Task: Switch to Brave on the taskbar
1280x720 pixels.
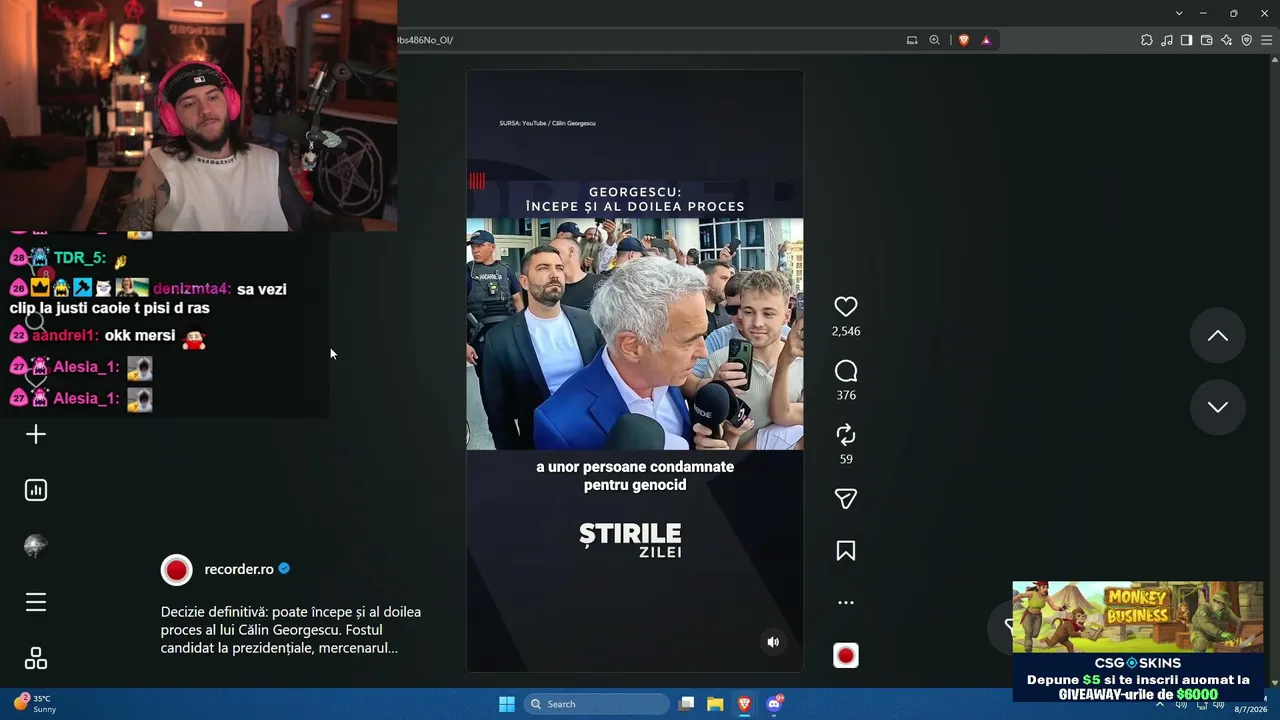Action: pos(744,704)
